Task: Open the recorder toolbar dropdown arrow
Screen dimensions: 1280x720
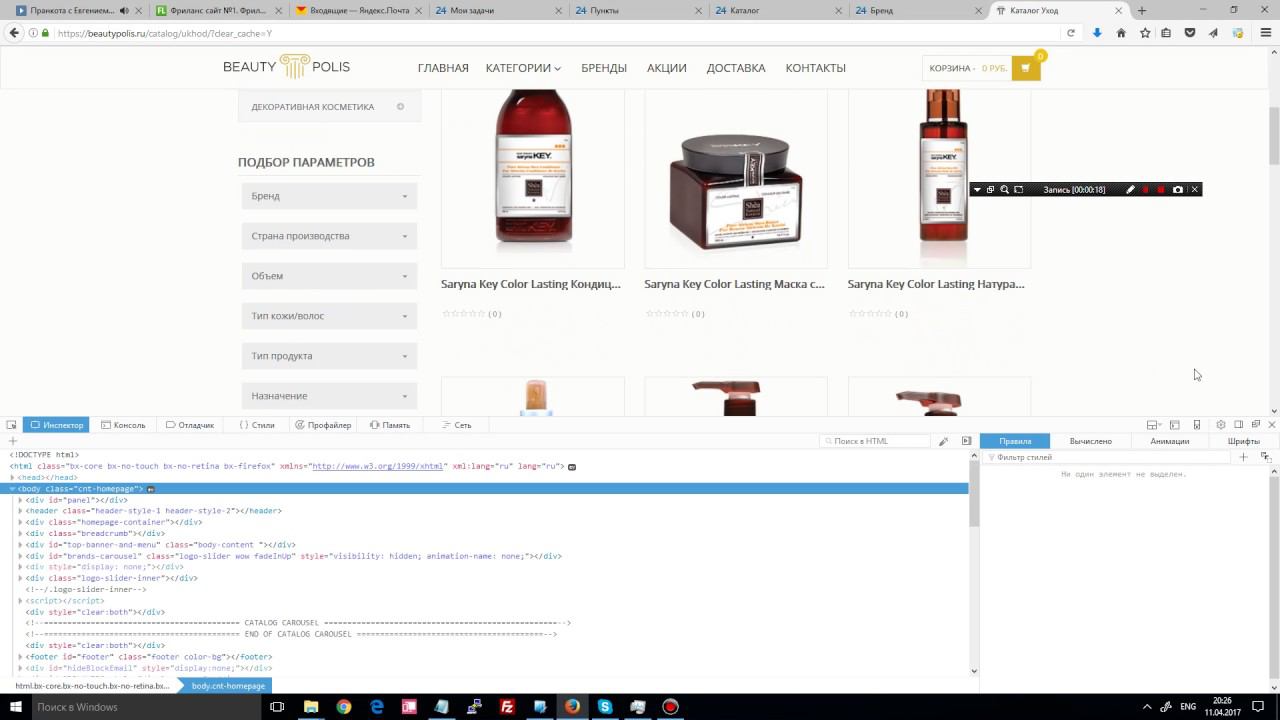Action: point(977,190)
